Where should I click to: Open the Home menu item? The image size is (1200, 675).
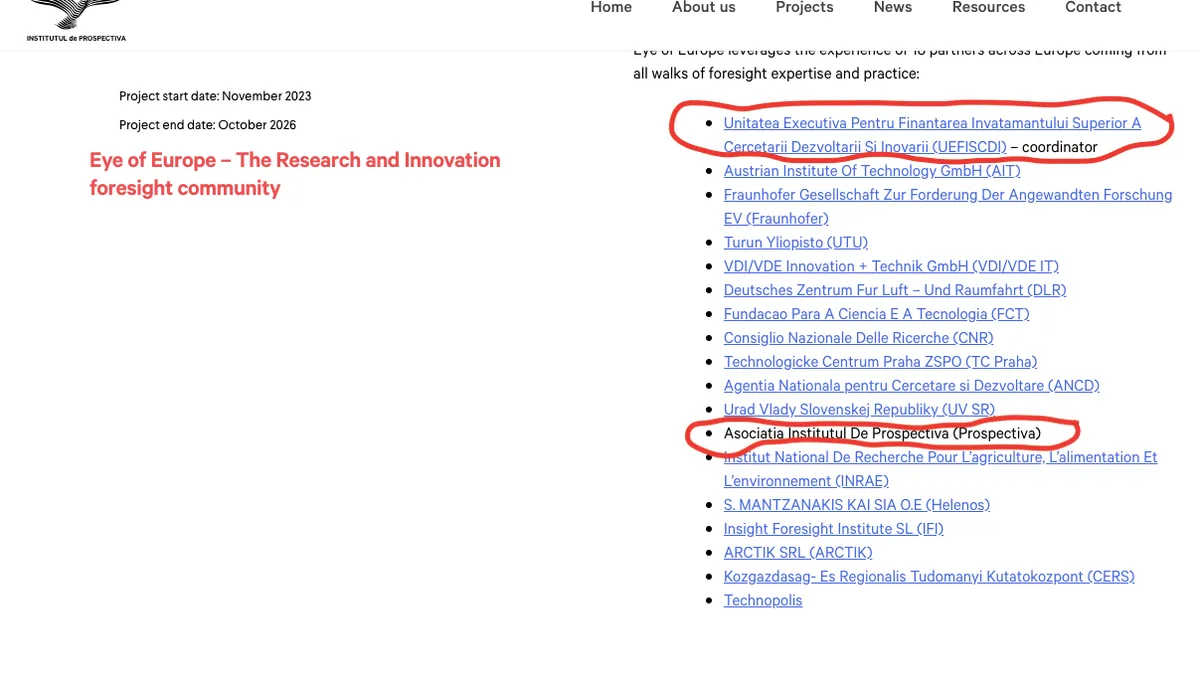click(x=611, y=8)
